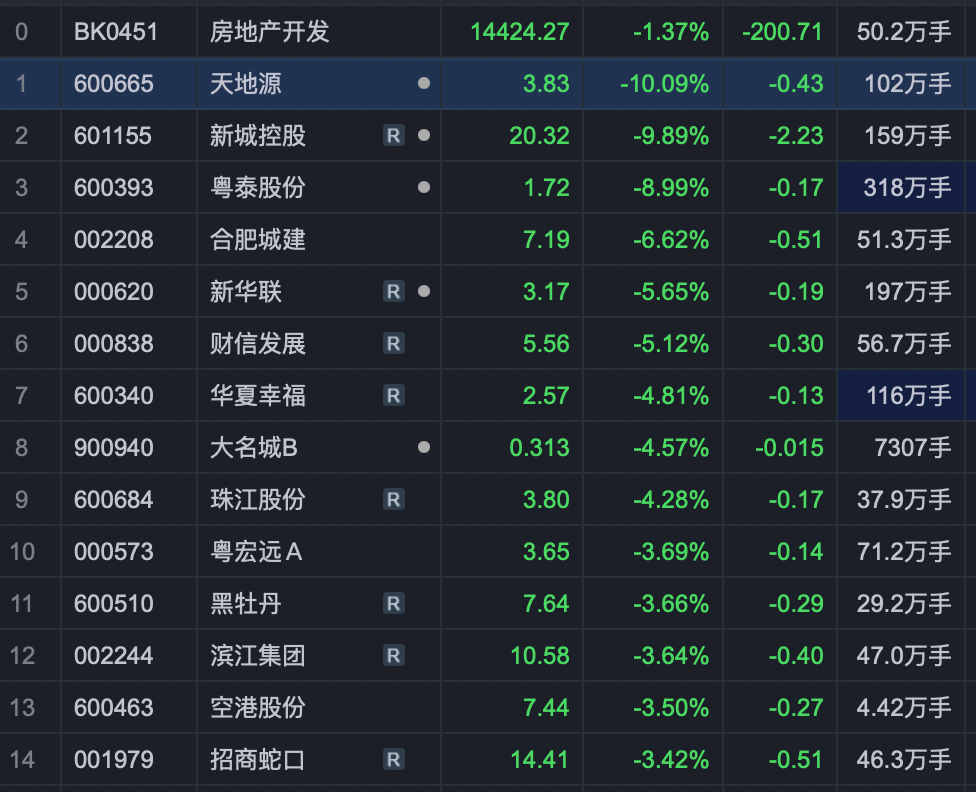Image resolution: width=976 pixels, height=792 pixels.
Task: Click volume 7307手
Action: coord(913,448)
